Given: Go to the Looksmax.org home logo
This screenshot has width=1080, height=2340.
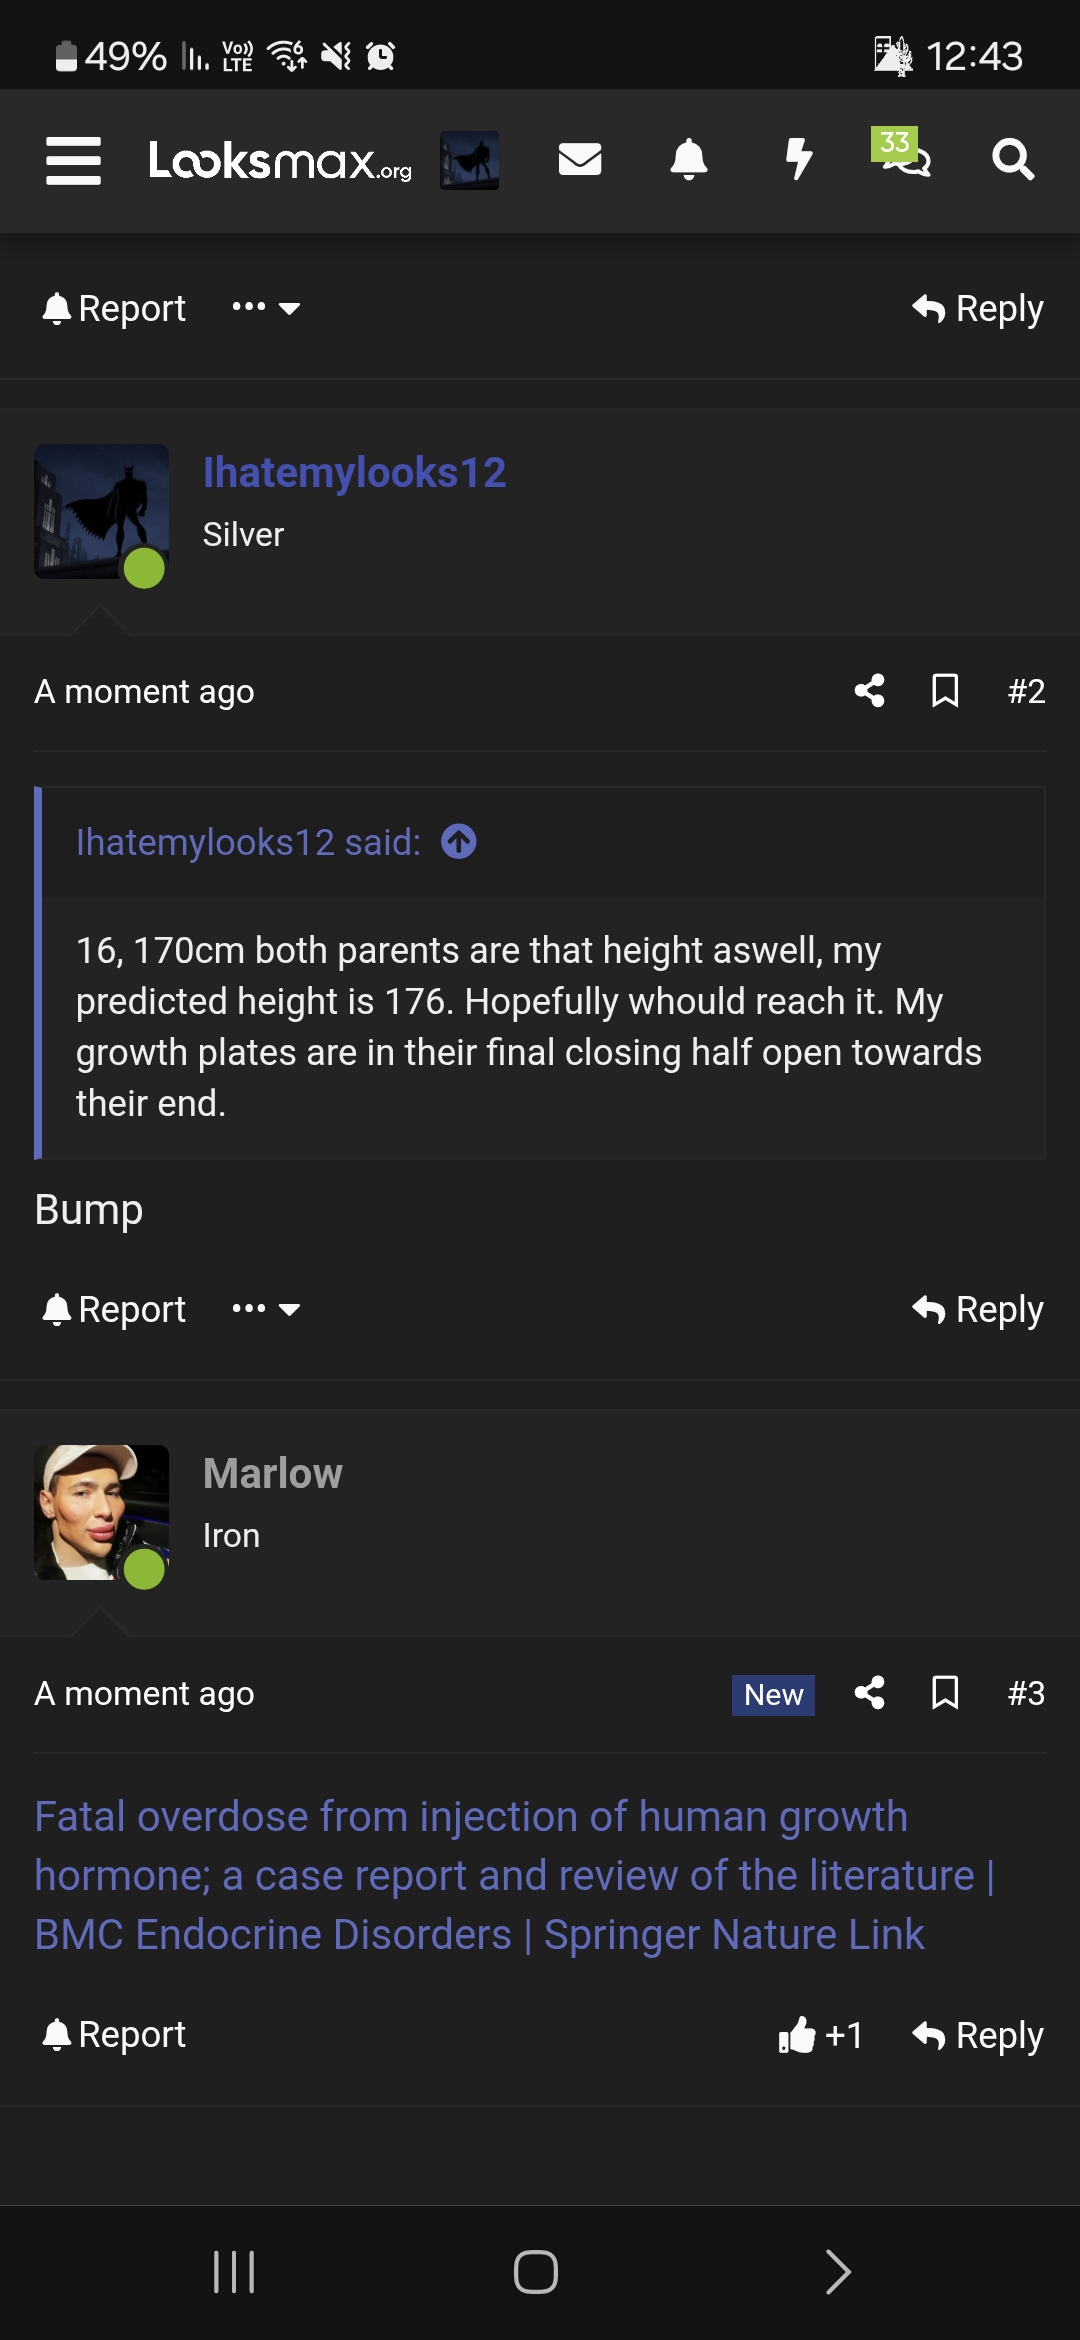Looking at the screenshot, I should tap(280, 161).
